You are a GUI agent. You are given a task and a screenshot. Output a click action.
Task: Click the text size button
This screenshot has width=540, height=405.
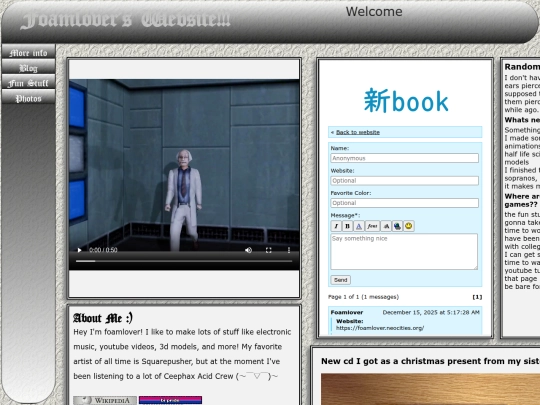click(x=386, y=226)
